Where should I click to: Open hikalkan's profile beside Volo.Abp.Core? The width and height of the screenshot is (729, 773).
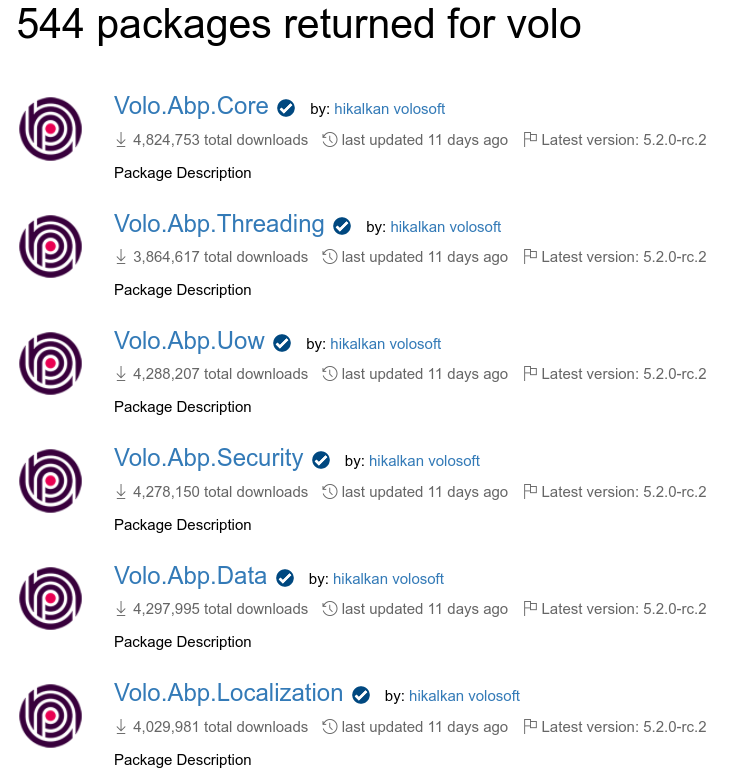click(x=360, y=109)
